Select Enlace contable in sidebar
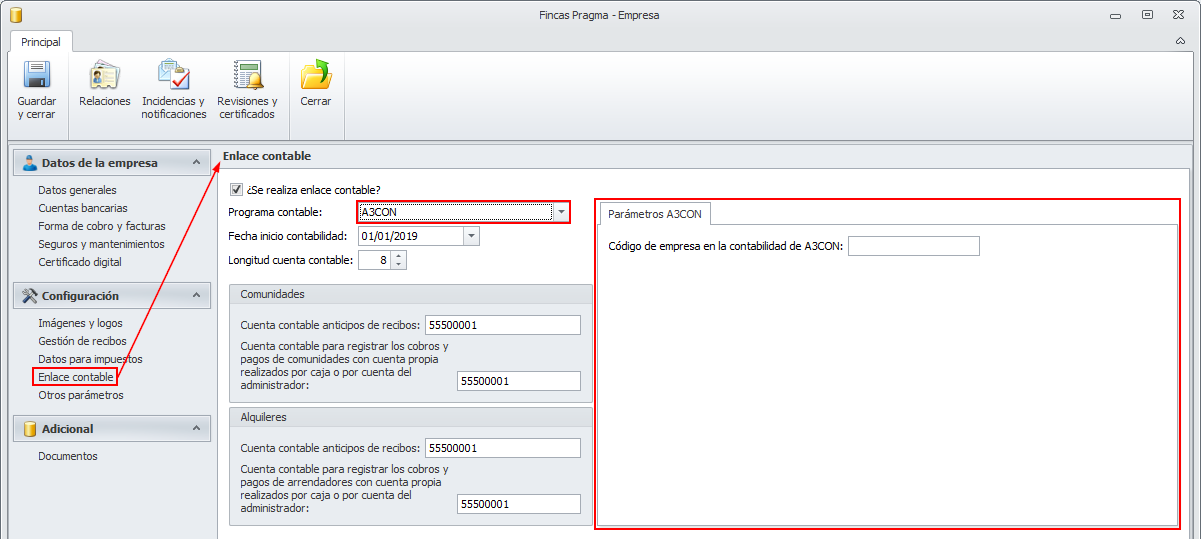The width and height of the screenshot is (1201, 539). click(x=76, y=377)
